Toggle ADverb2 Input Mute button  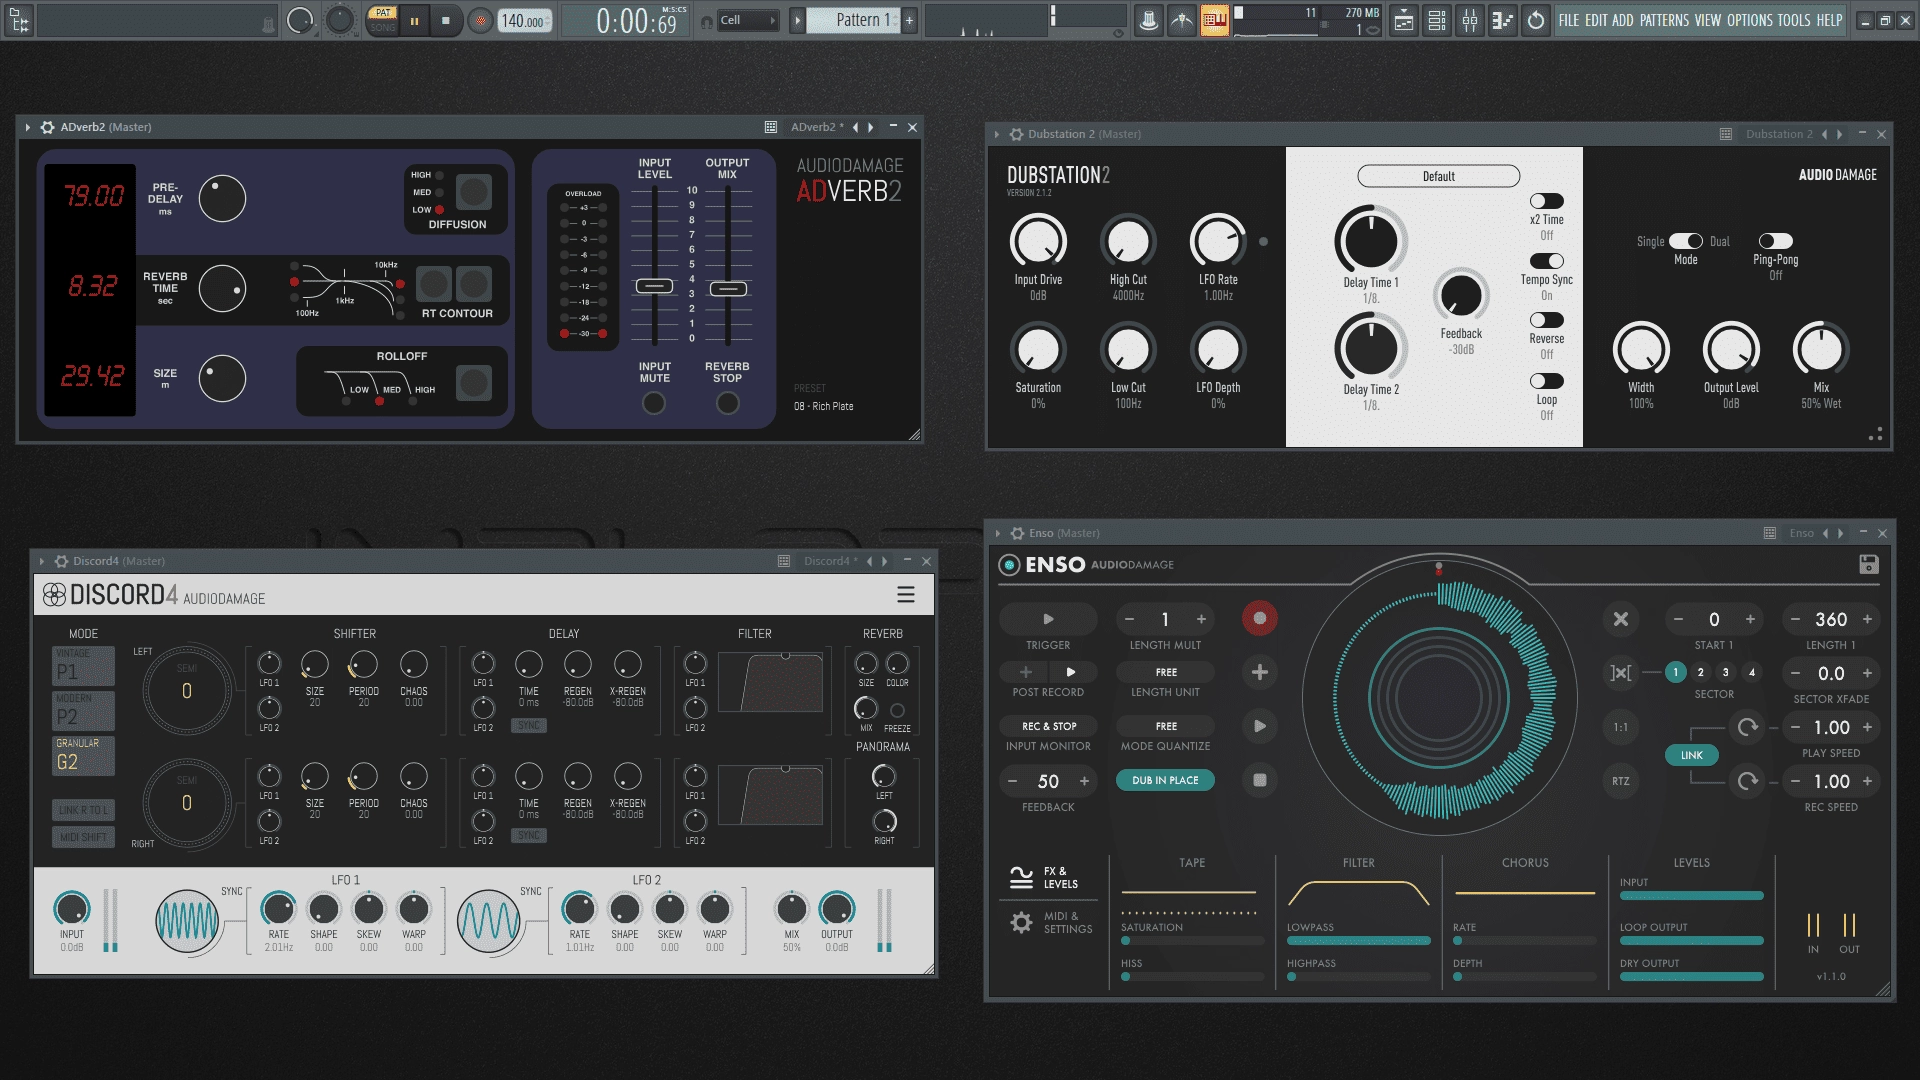click(x=654, y=403)
